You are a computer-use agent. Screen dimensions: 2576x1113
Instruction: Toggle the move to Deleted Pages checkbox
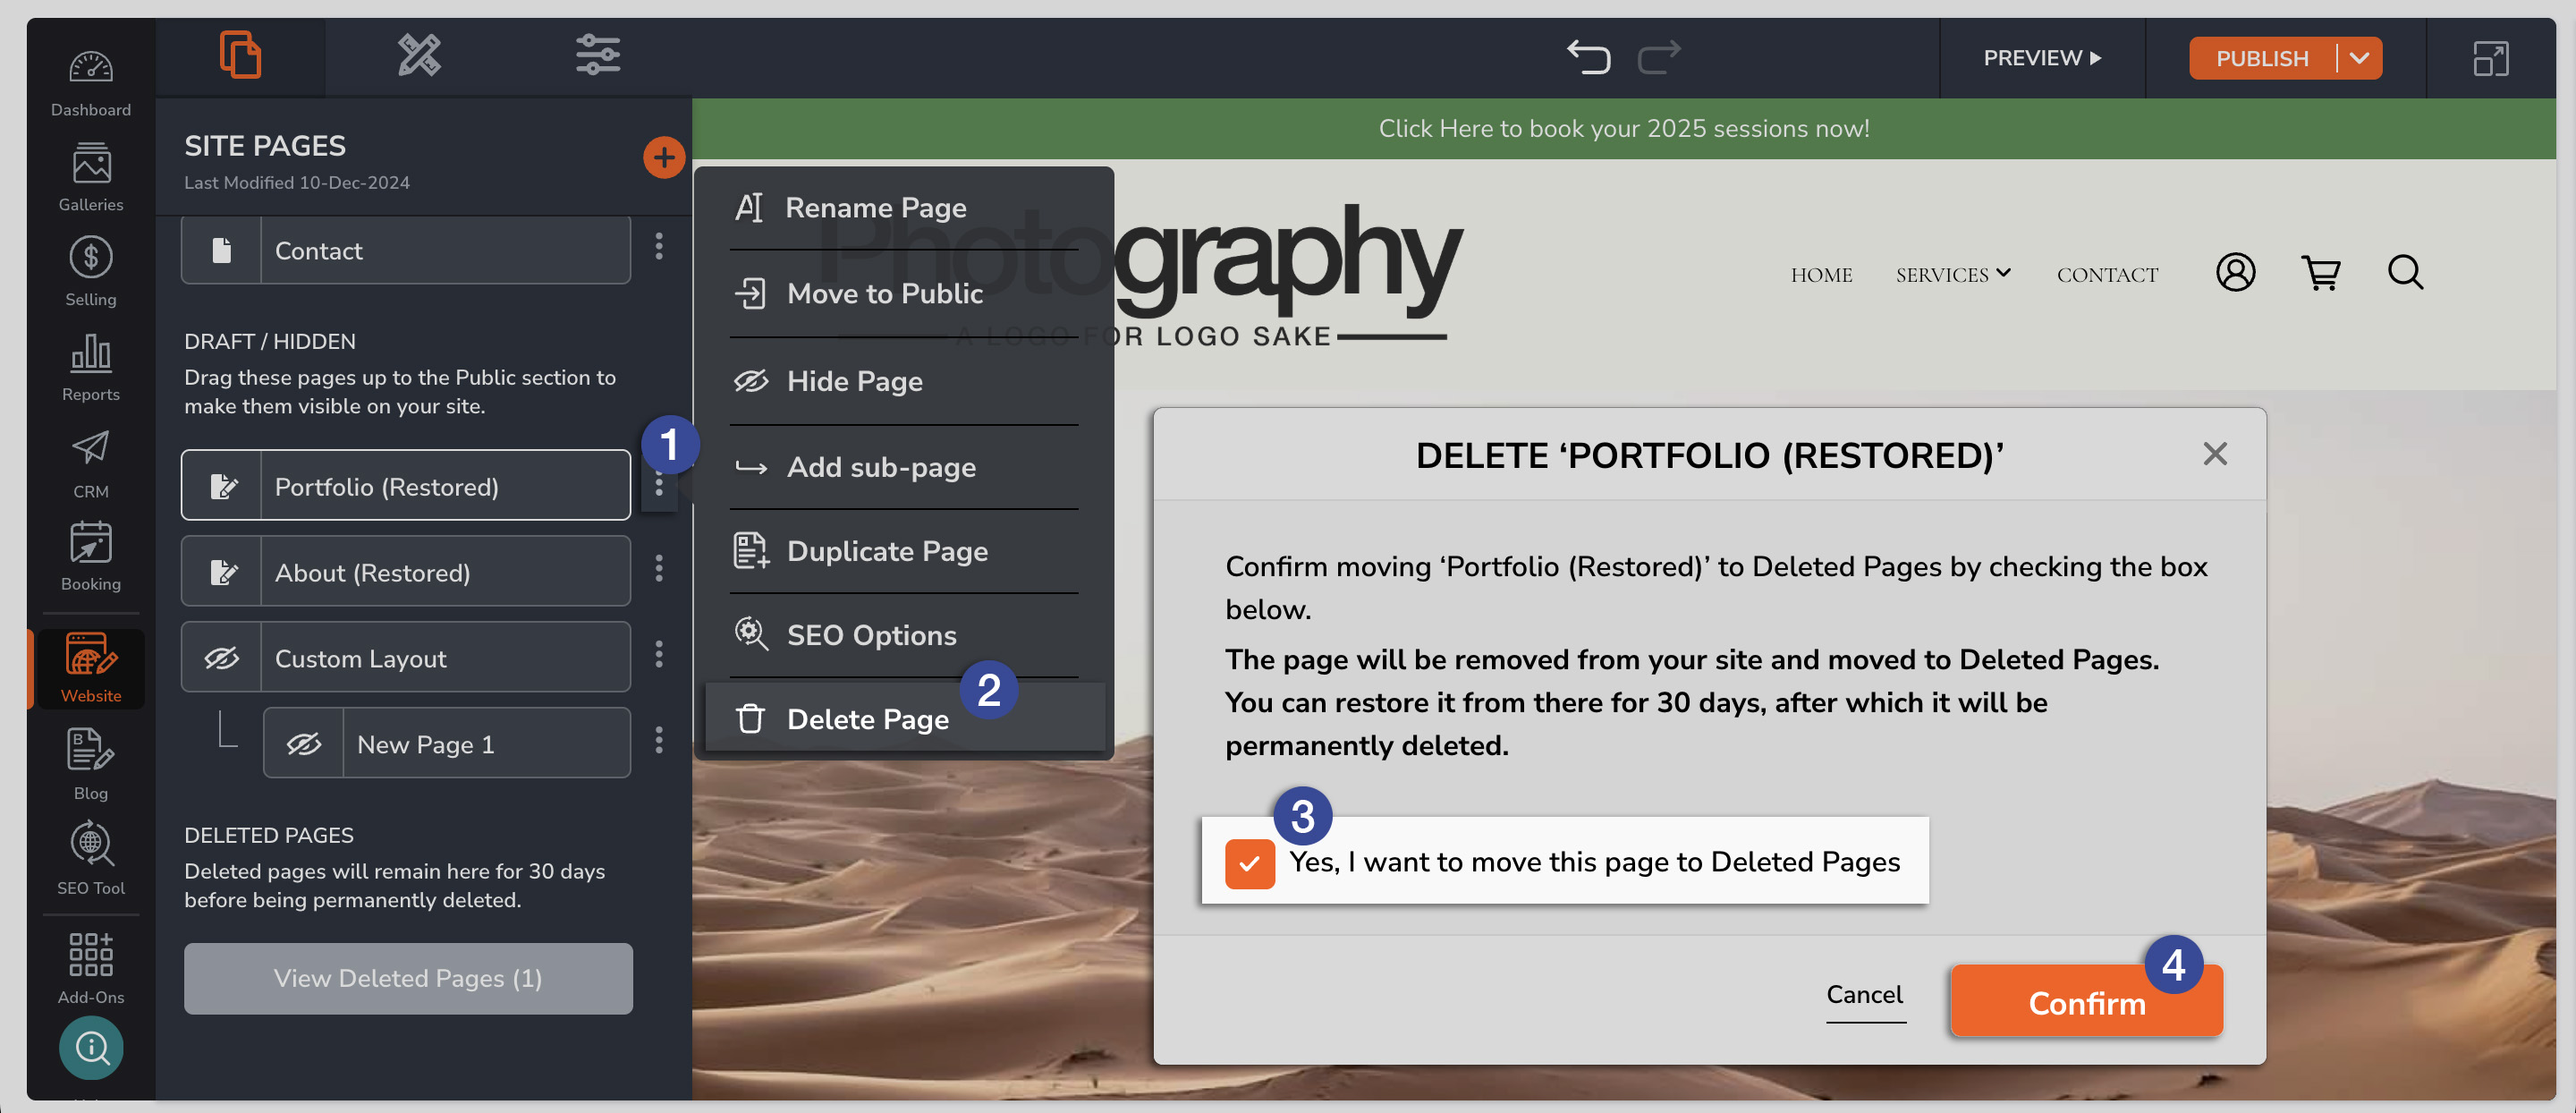click(x=1250, y=863)
